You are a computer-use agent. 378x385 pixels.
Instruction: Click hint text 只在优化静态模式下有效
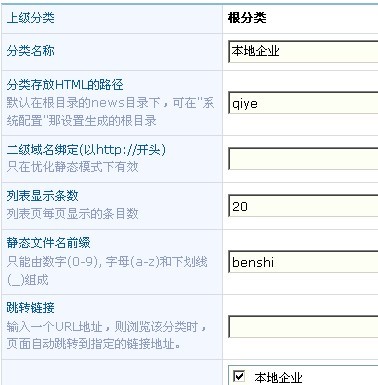tap(72, 167)
